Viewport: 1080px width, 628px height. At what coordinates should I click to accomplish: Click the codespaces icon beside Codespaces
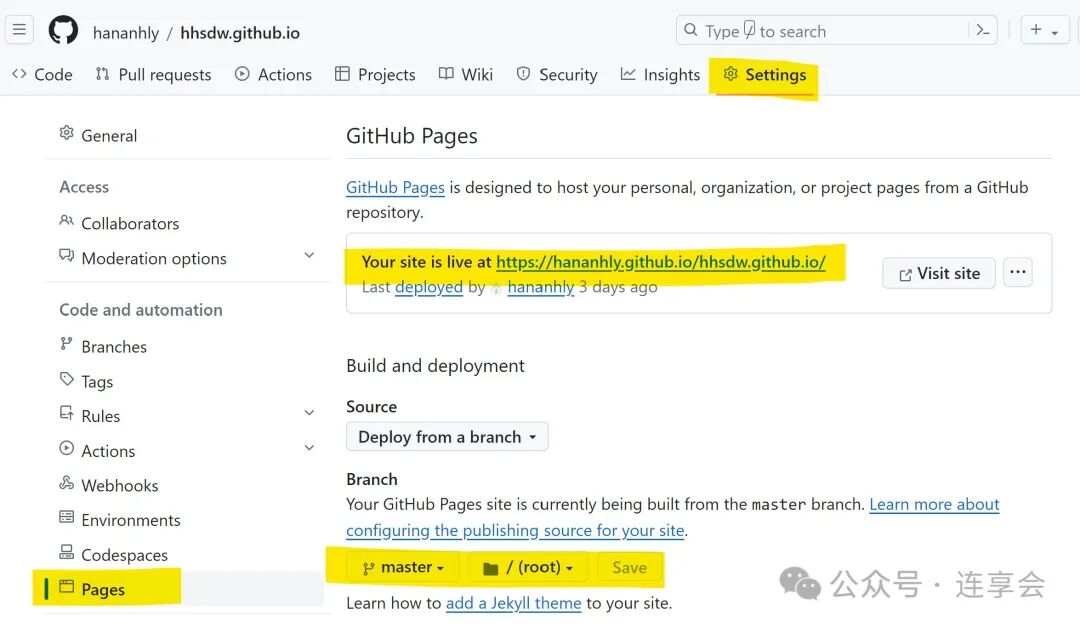[66, 552]
